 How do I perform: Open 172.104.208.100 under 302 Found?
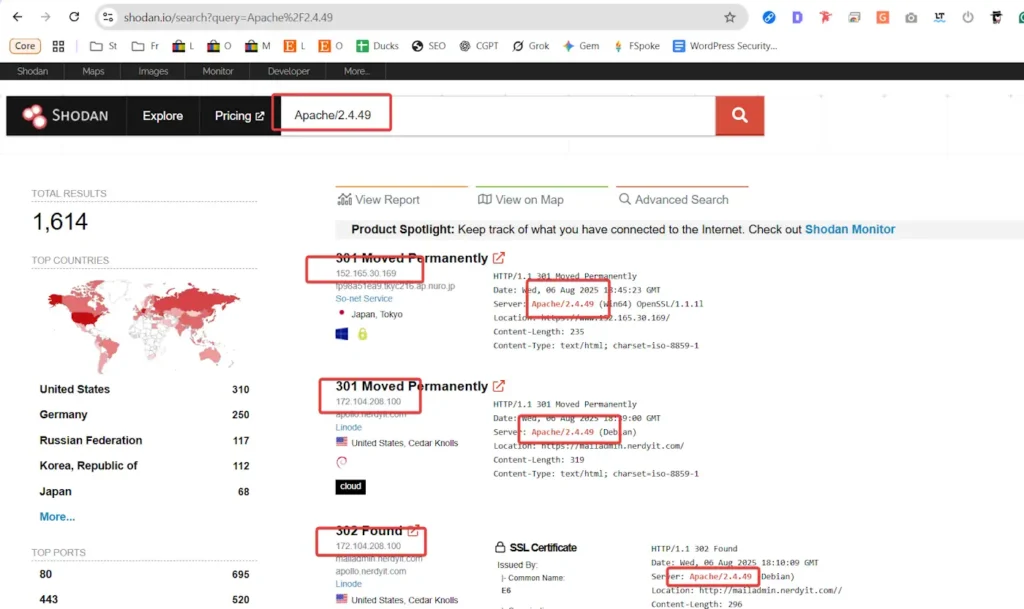[368, 546]
